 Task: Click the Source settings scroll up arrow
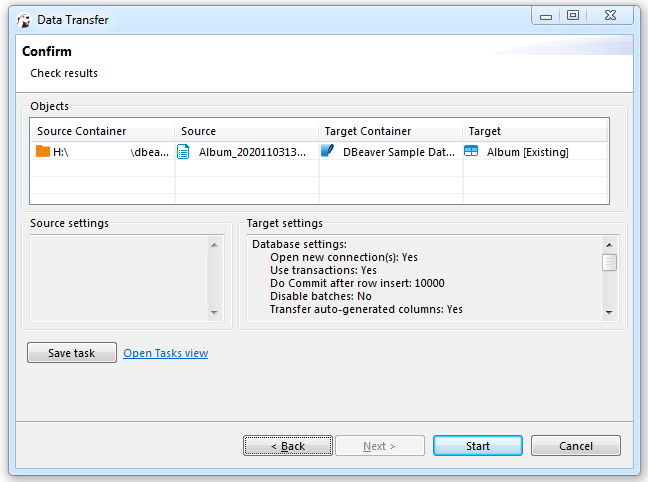[214, 245]
